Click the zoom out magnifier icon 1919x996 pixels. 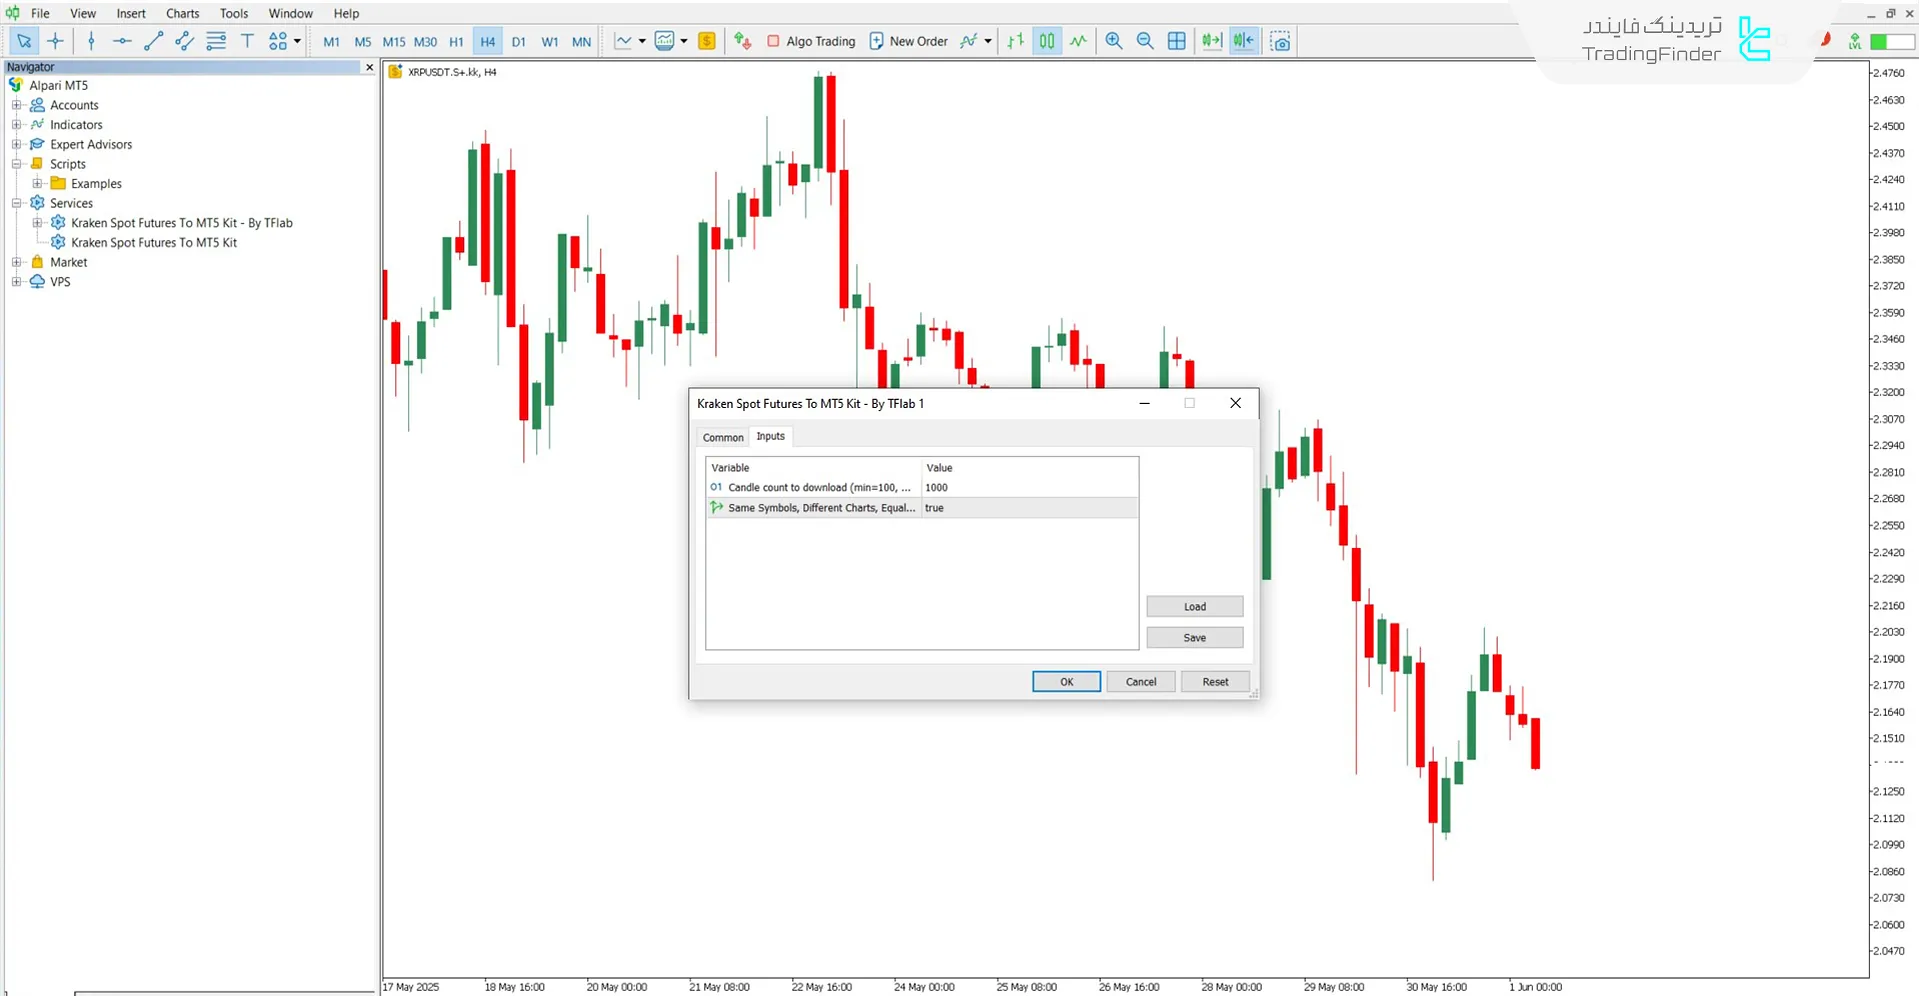coord(1145,41)
